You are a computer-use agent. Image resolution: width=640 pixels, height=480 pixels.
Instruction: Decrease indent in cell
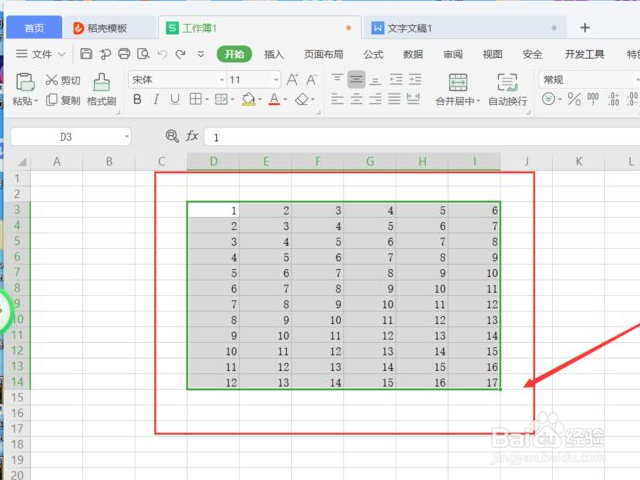tap(396, 79)
